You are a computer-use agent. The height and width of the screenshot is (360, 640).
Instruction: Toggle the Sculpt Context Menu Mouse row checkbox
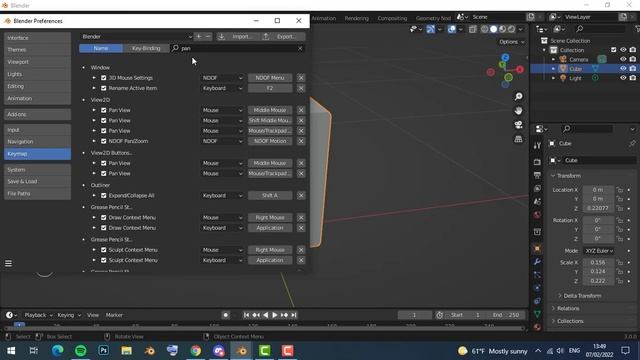104,250
